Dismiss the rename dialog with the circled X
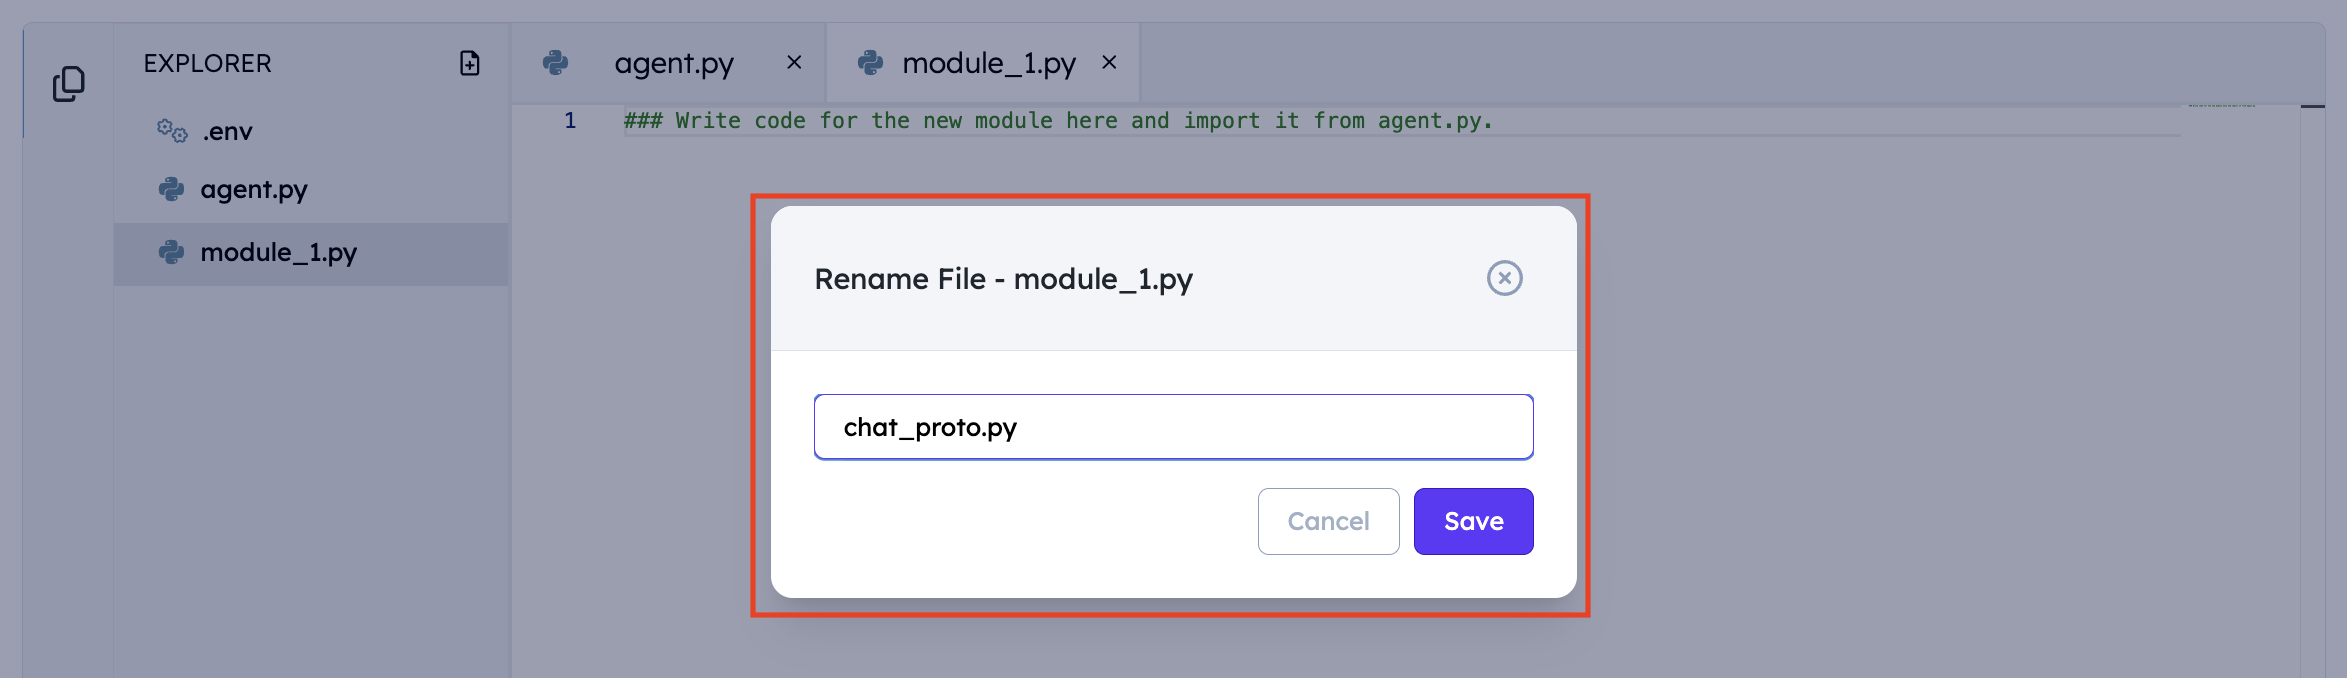The height and width of the screenshot is (678, 2347). click(x=1504, y=278)
